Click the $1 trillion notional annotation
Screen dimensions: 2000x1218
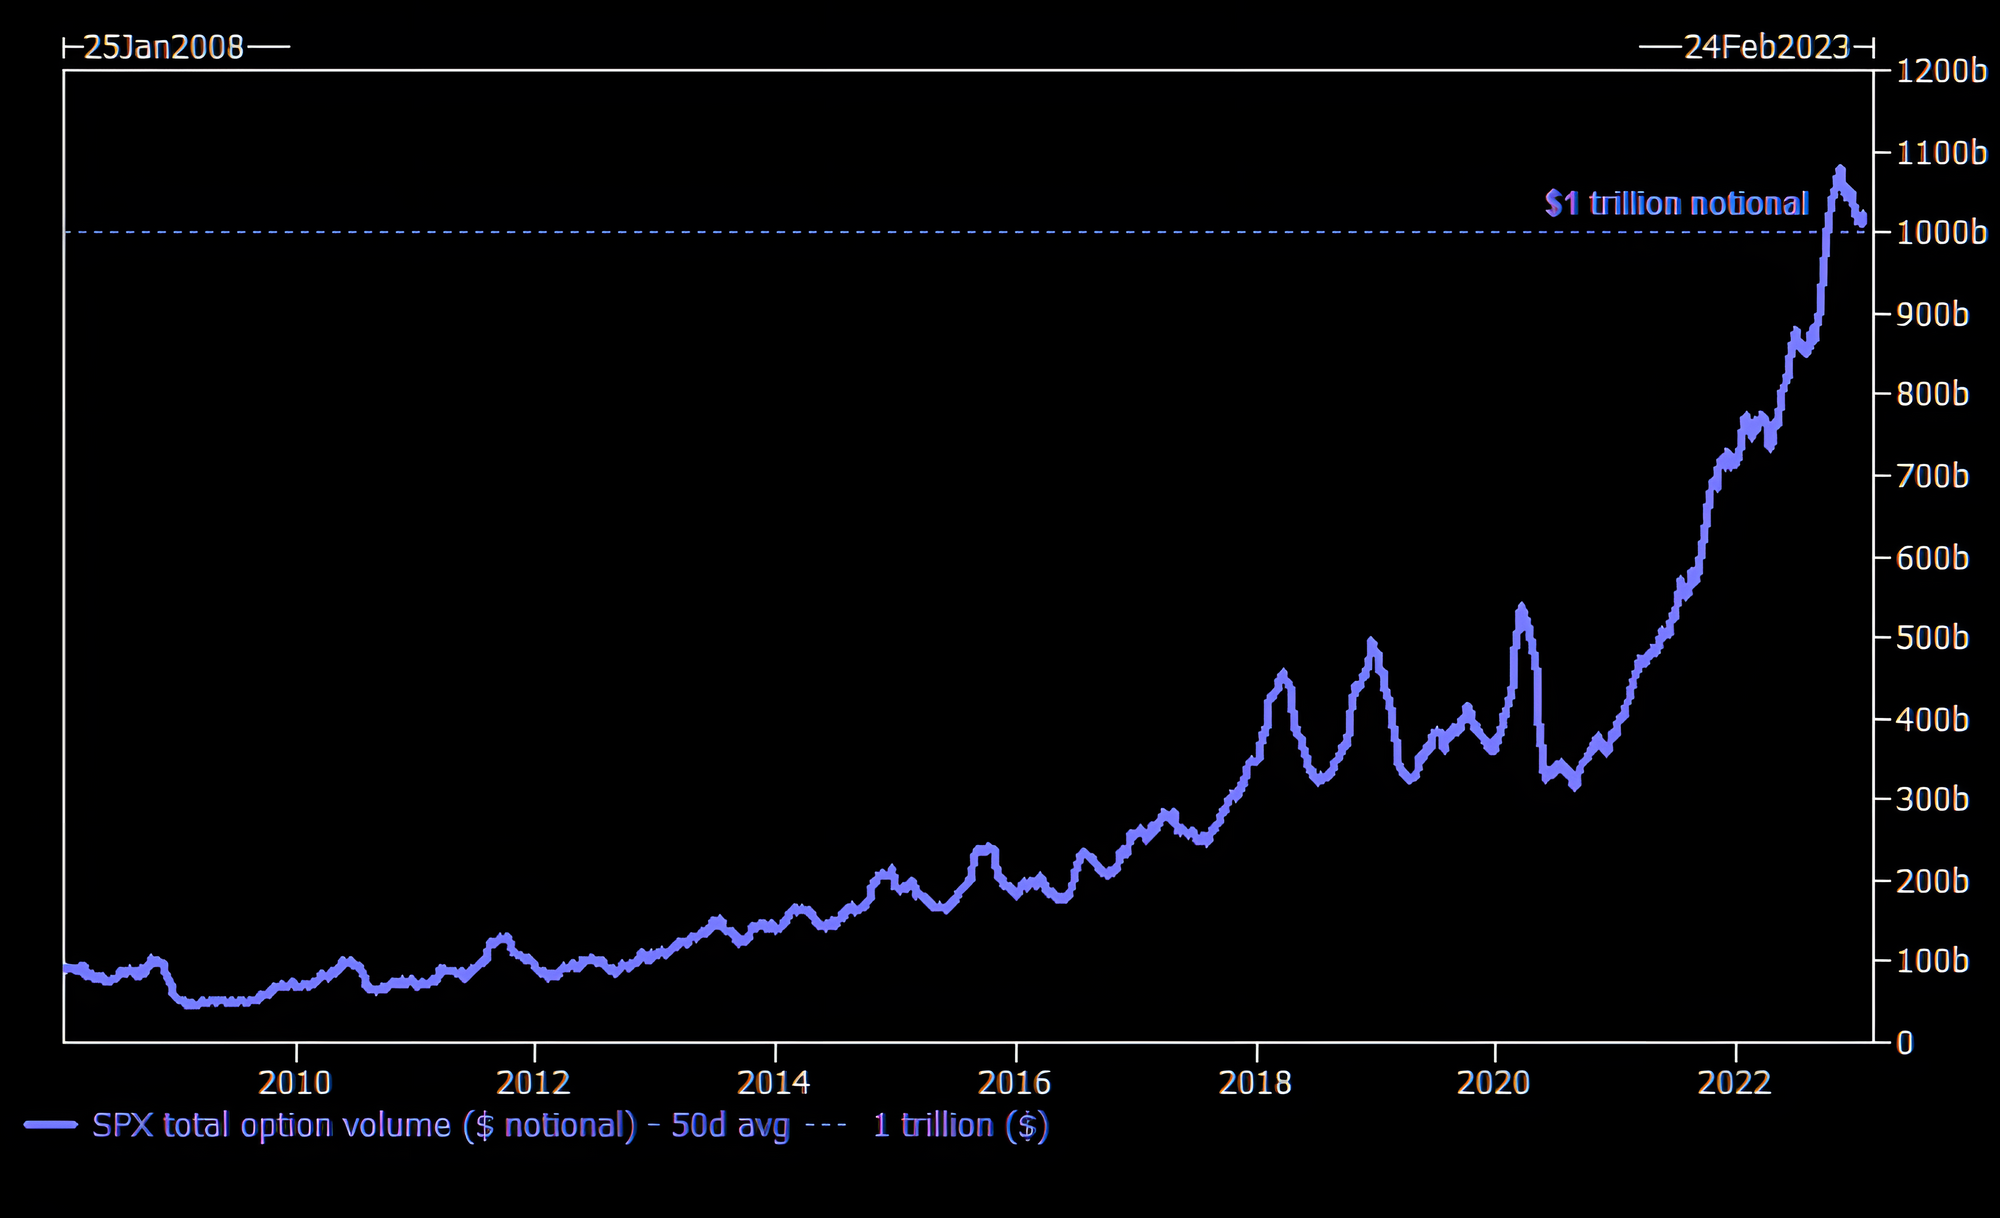1677,204
